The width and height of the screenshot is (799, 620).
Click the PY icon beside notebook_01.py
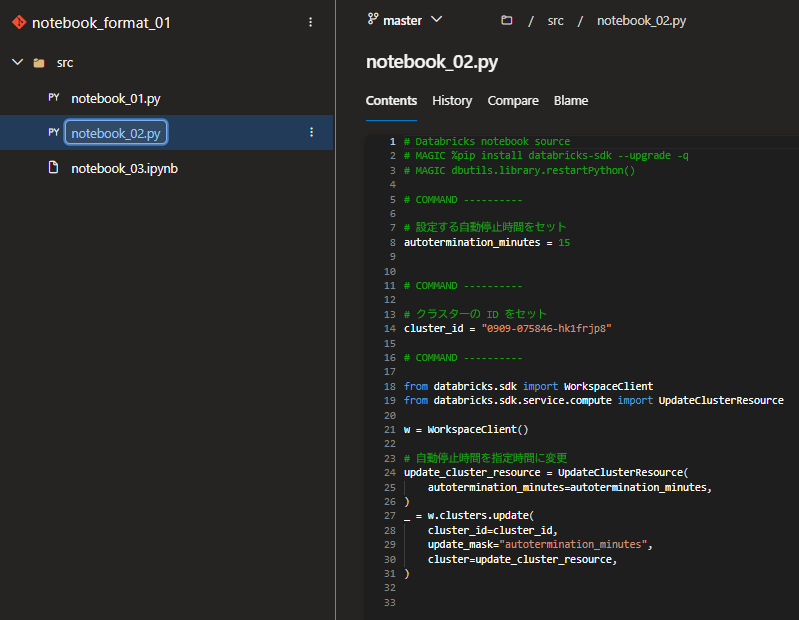click(54, 97)
